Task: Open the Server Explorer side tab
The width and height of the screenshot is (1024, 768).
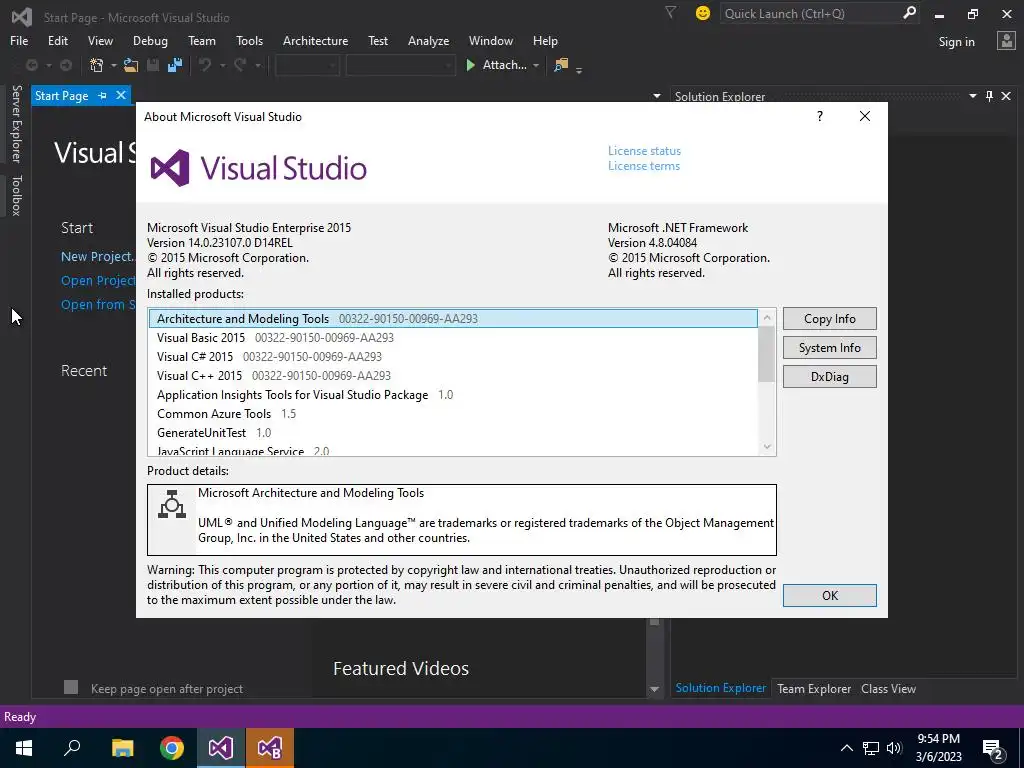Action: (x=16, y=123)
